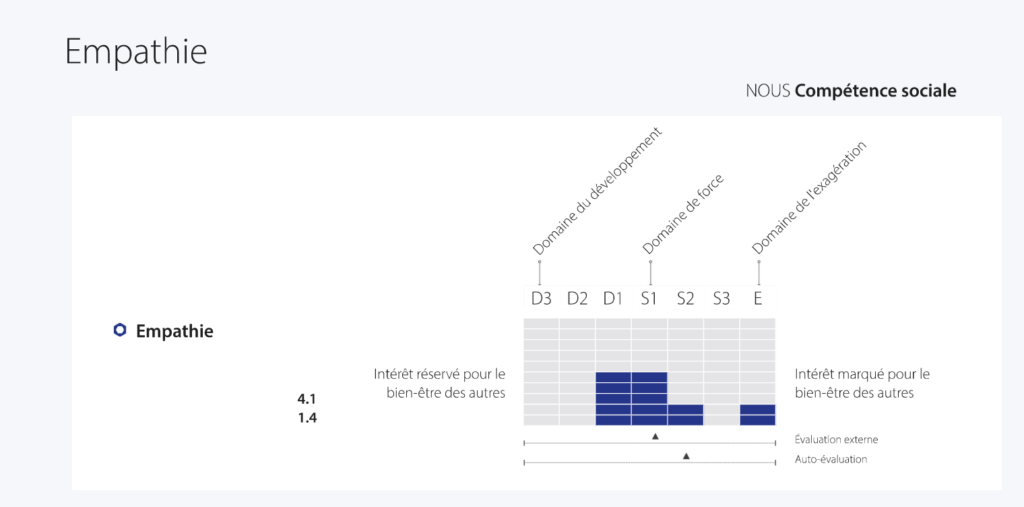The height and width of the screenshot is (507, 1024).
Task: Select the S1 column label
Action: click(x=649, y=298)
